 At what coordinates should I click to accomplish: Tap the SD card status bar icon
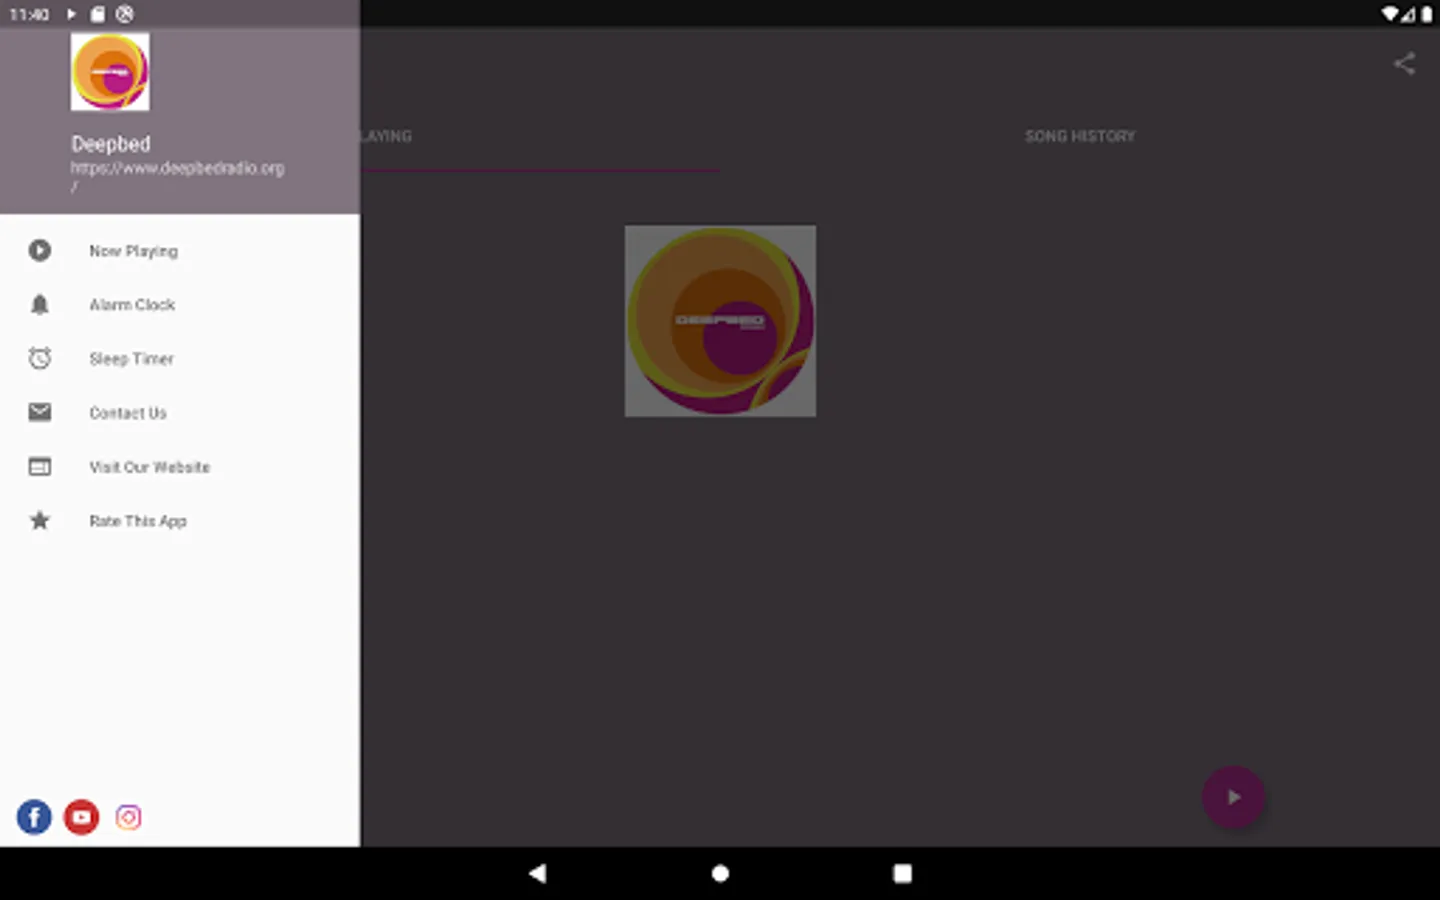coord(97,14)
